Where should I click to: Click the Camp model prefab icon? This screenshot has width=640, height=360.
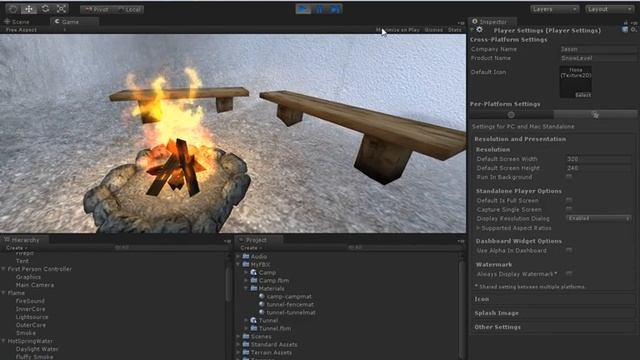tap(253, 273)
